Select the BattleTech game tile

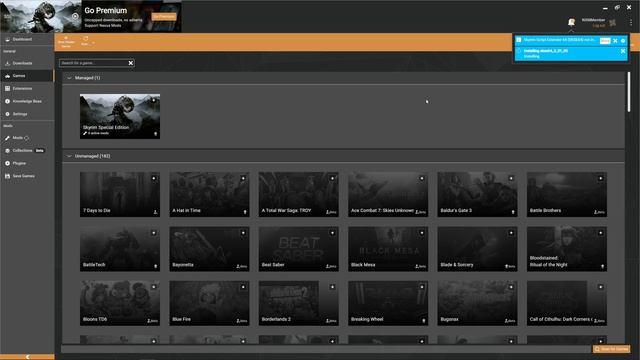click(x=120, y=249)
